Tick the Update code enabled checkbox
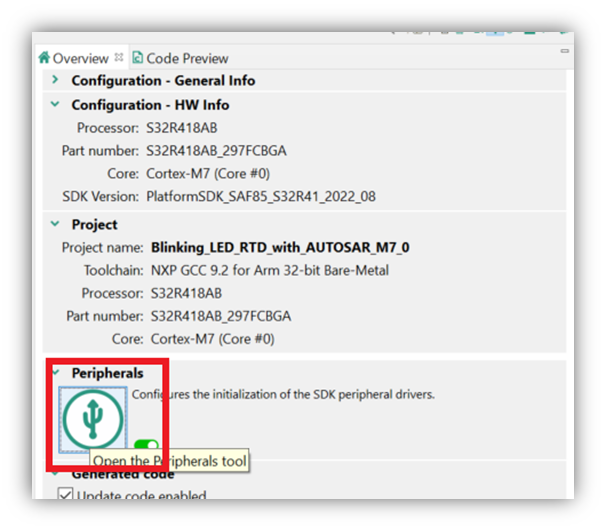Viewport: 606px width, 531px height. click(x=65, y=494)
